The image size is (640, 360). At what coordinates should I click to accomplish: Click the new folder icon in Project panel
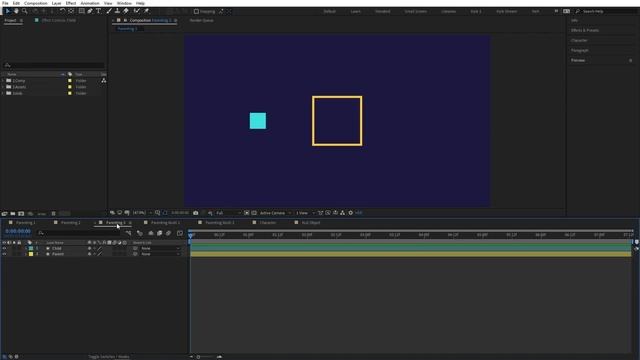pos(13,213)
